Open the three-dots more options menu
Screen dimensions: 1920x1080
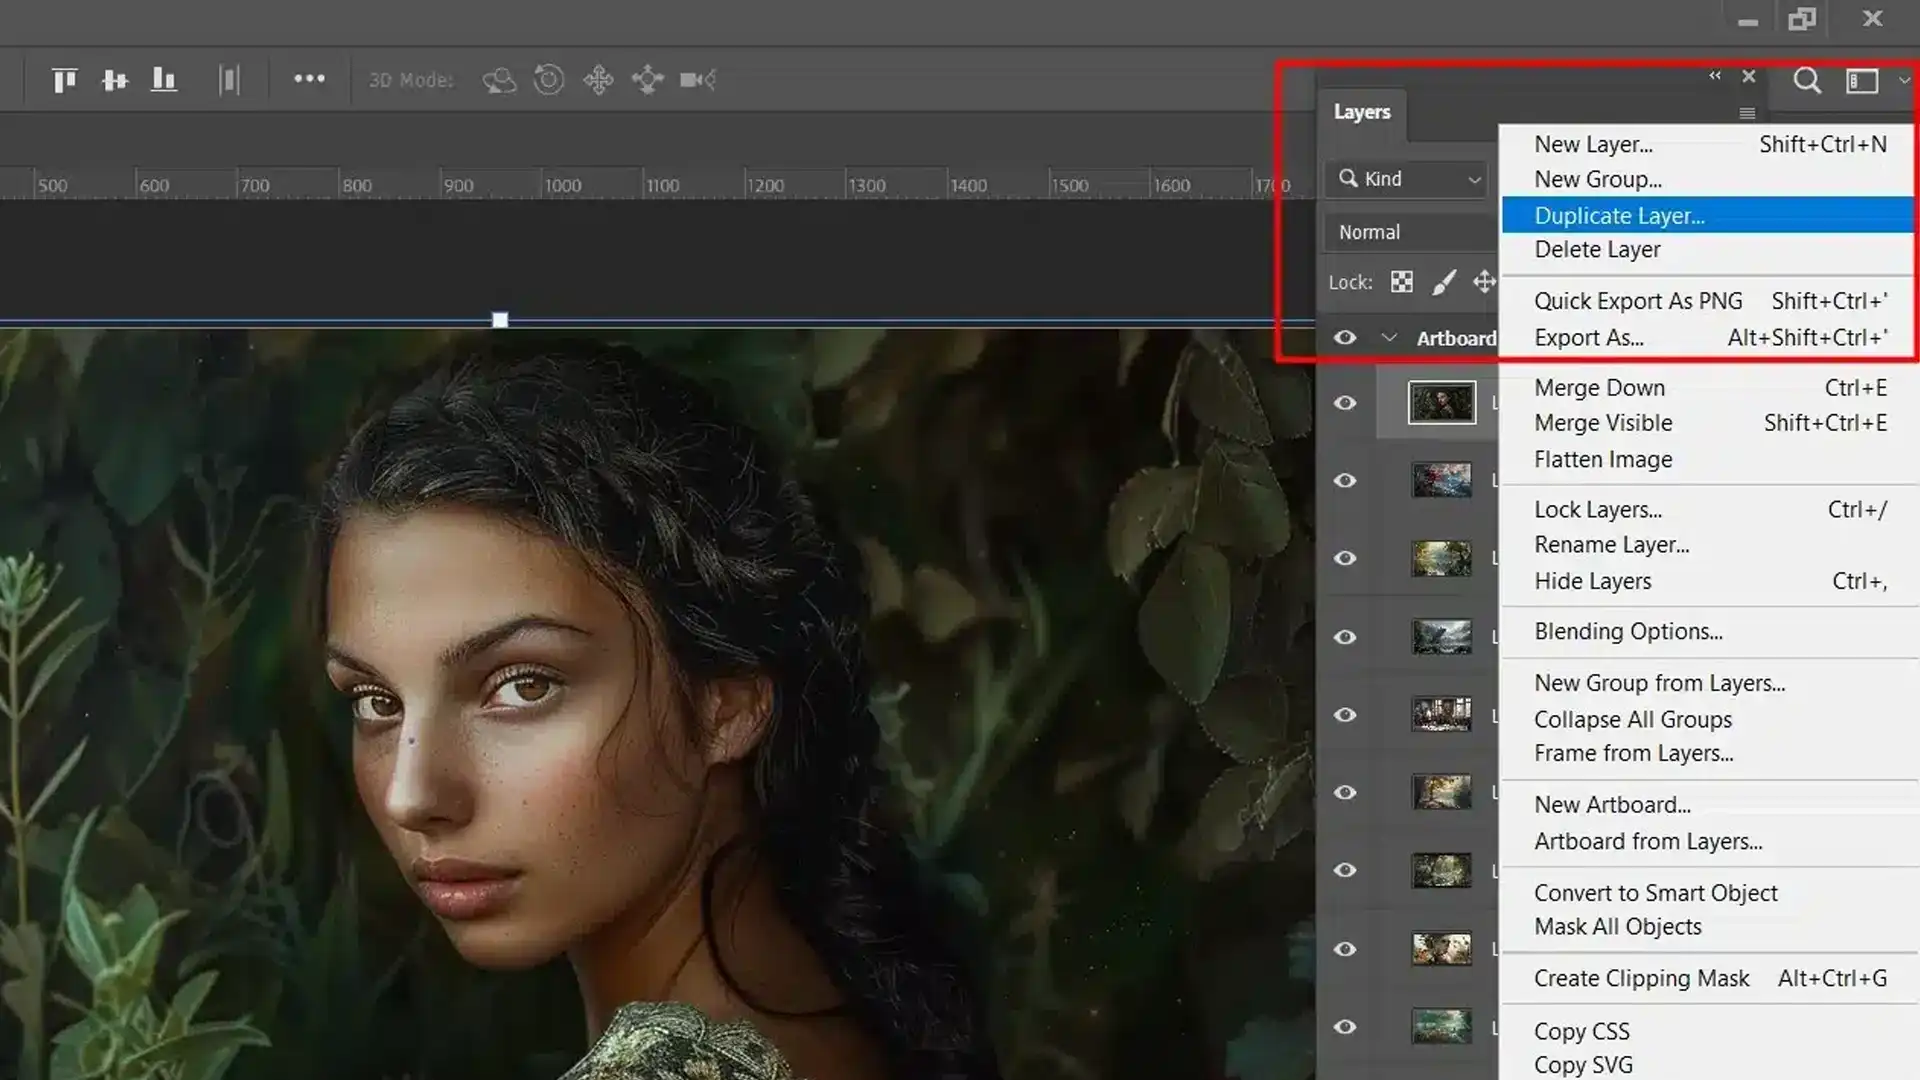(x=309, y=79)
